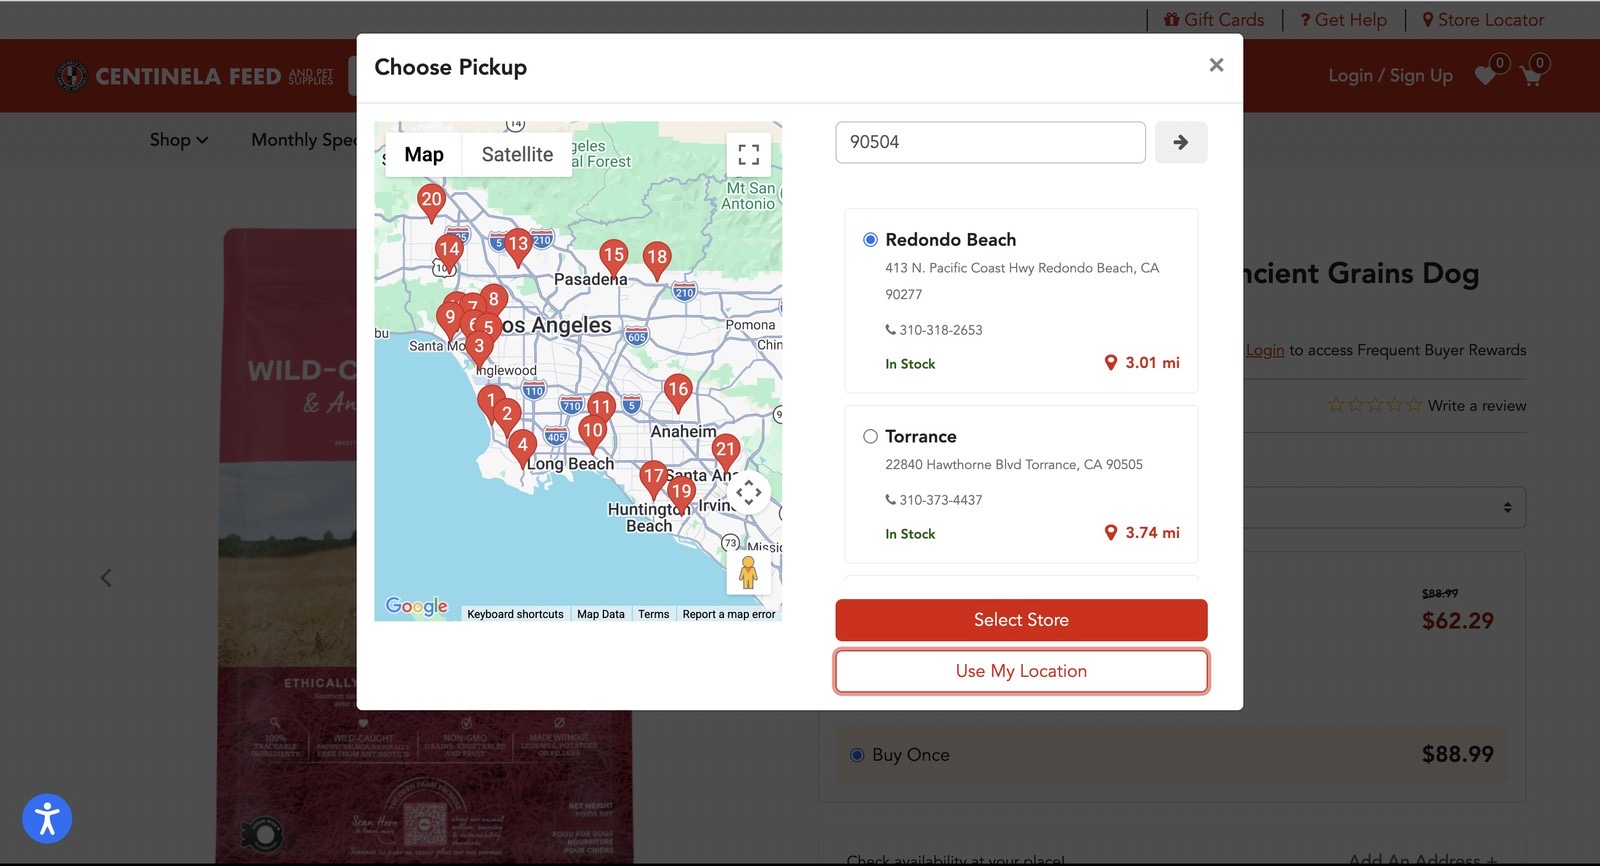Open Monthly Specials menu item

point(303,140)
